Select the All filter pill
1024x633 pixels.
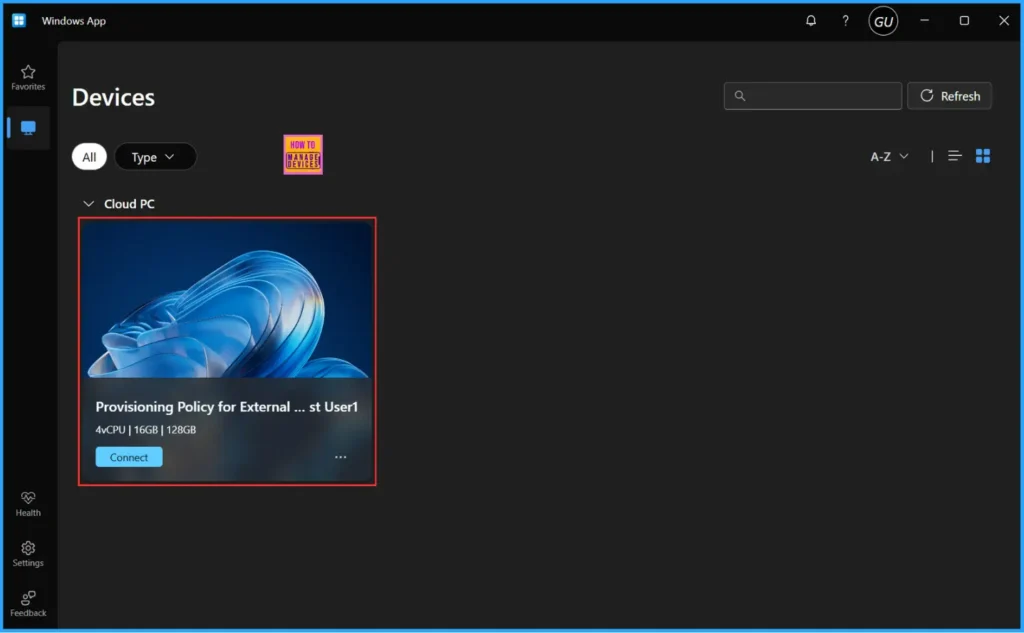[89, 157]
